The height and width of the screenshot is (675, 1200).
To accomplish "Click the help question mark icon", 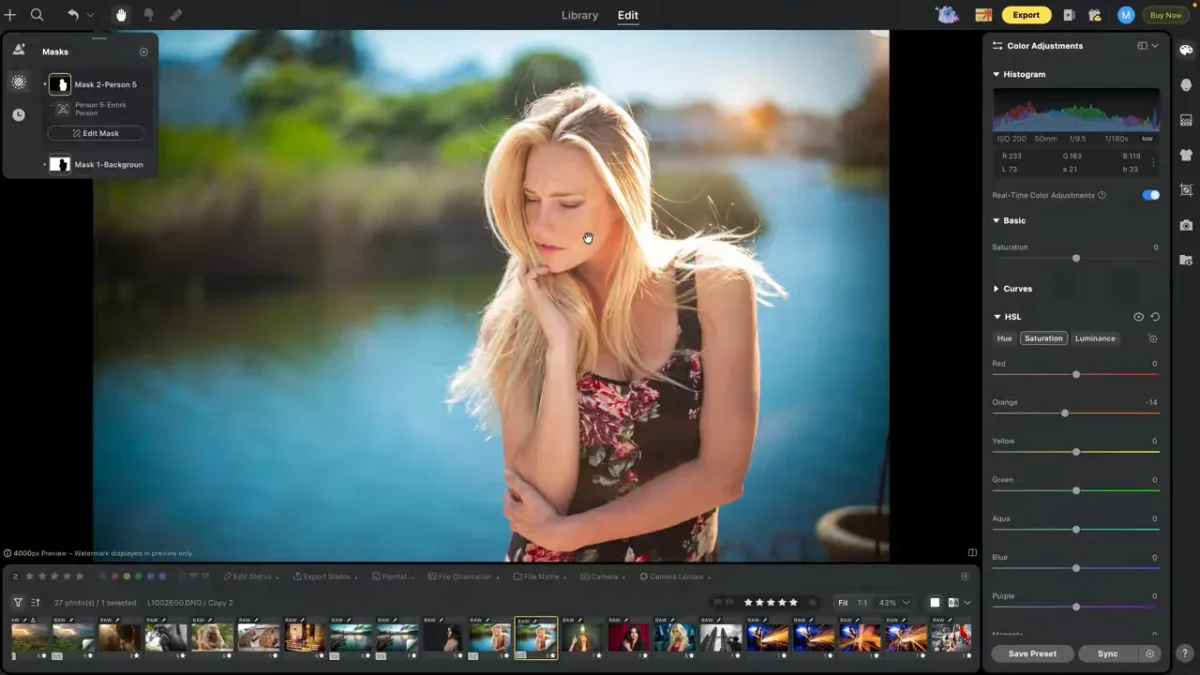I will pos(1185,653).
